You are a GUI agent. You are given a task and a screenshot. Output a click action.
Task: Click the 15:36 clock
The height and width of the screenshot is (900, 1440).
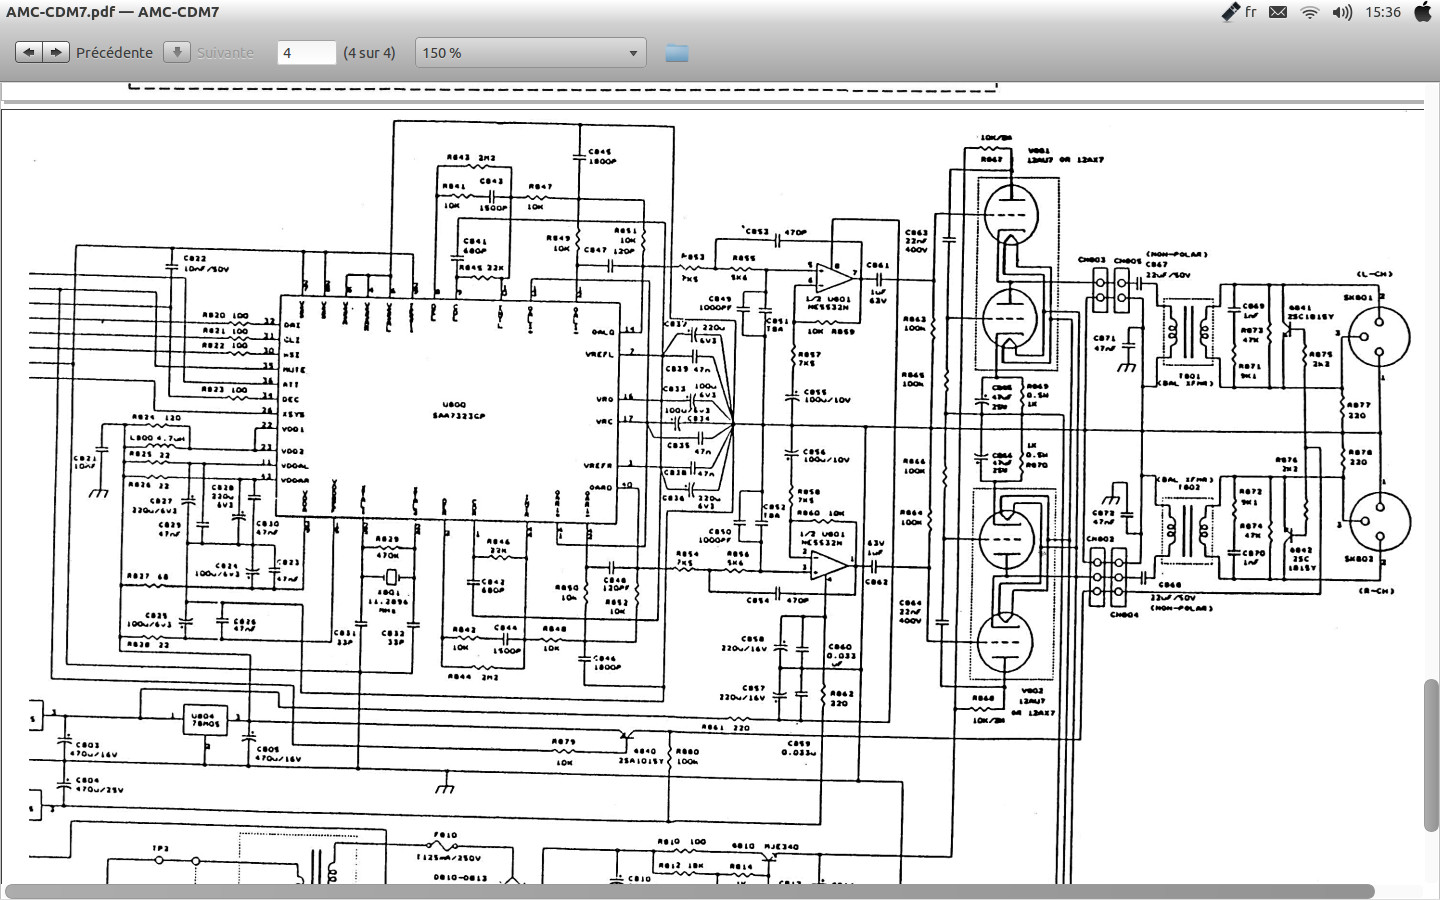(x=1383, y=12)
